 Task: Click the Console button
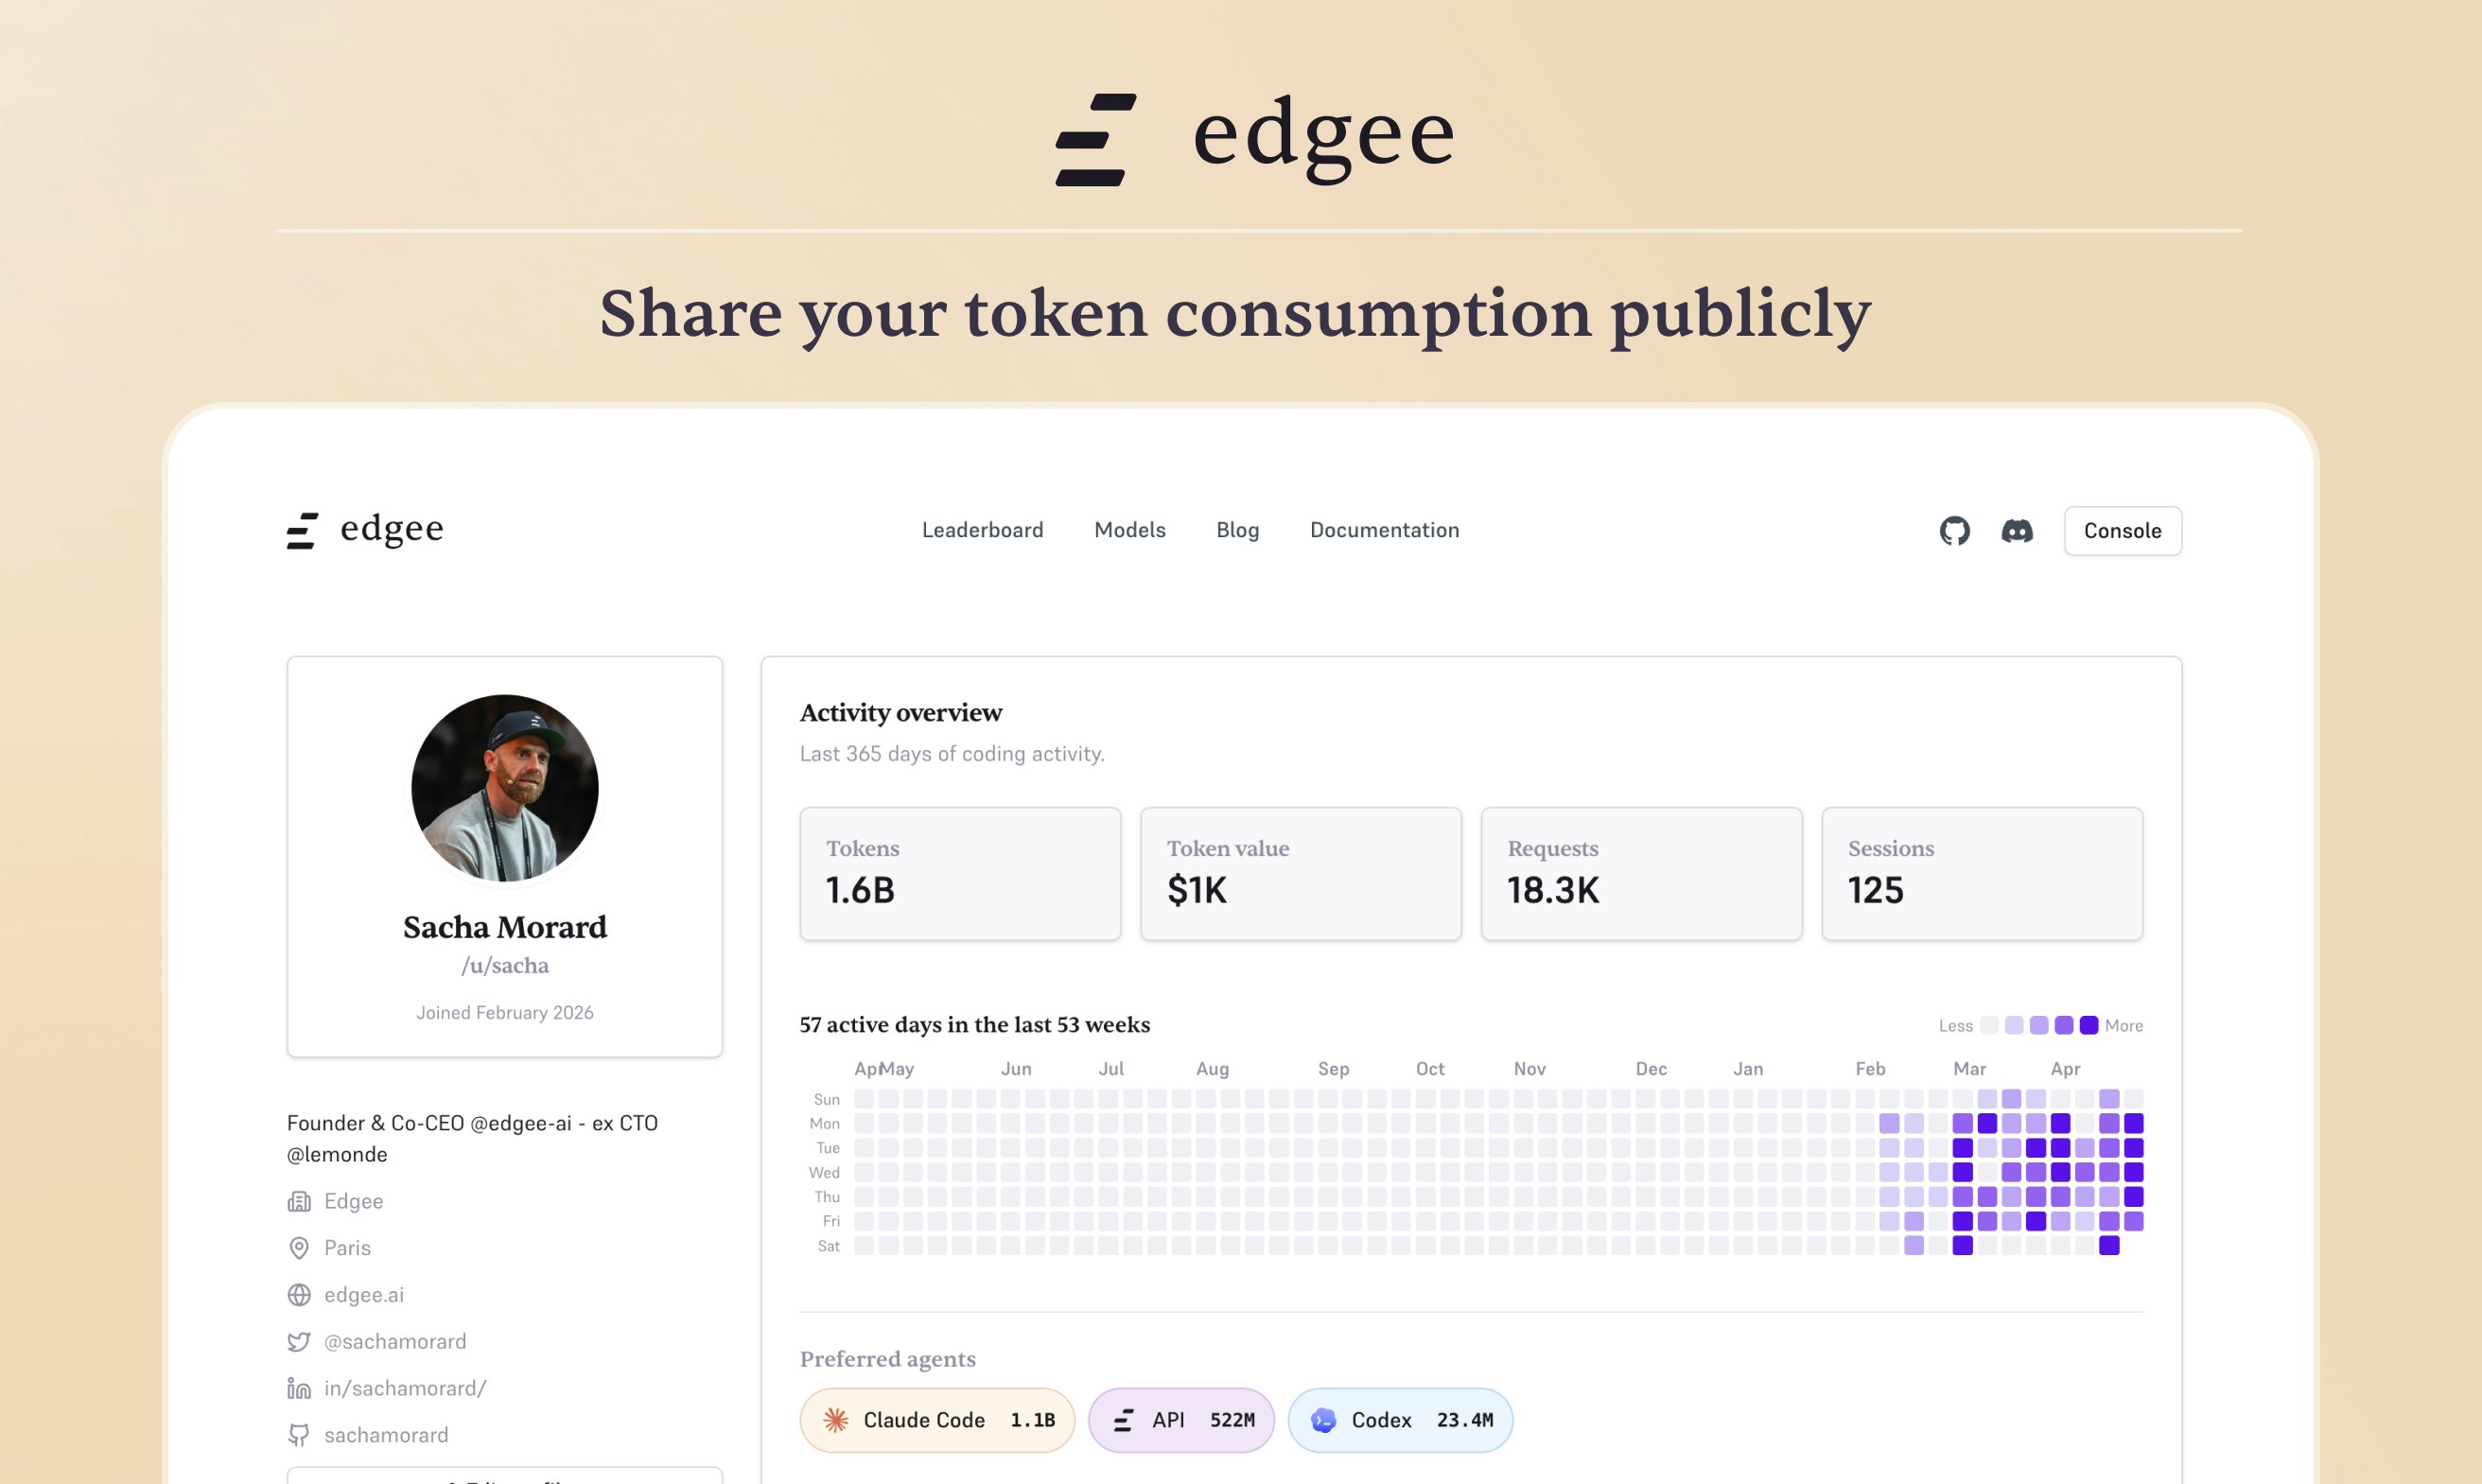click(x=2122, y=531)
